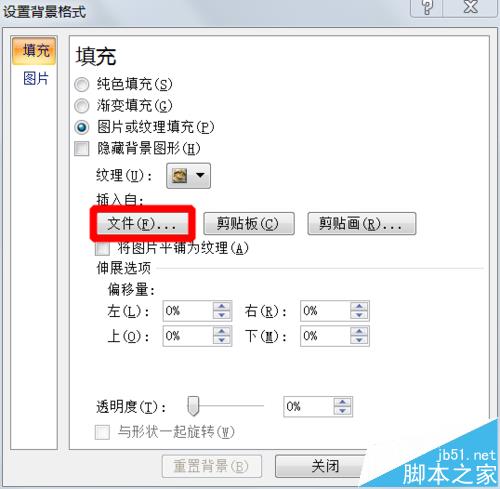Viewport: 500px width, 489px height.
Task: Click the 左(L) offset input field
Action: (x=188, y=311)
